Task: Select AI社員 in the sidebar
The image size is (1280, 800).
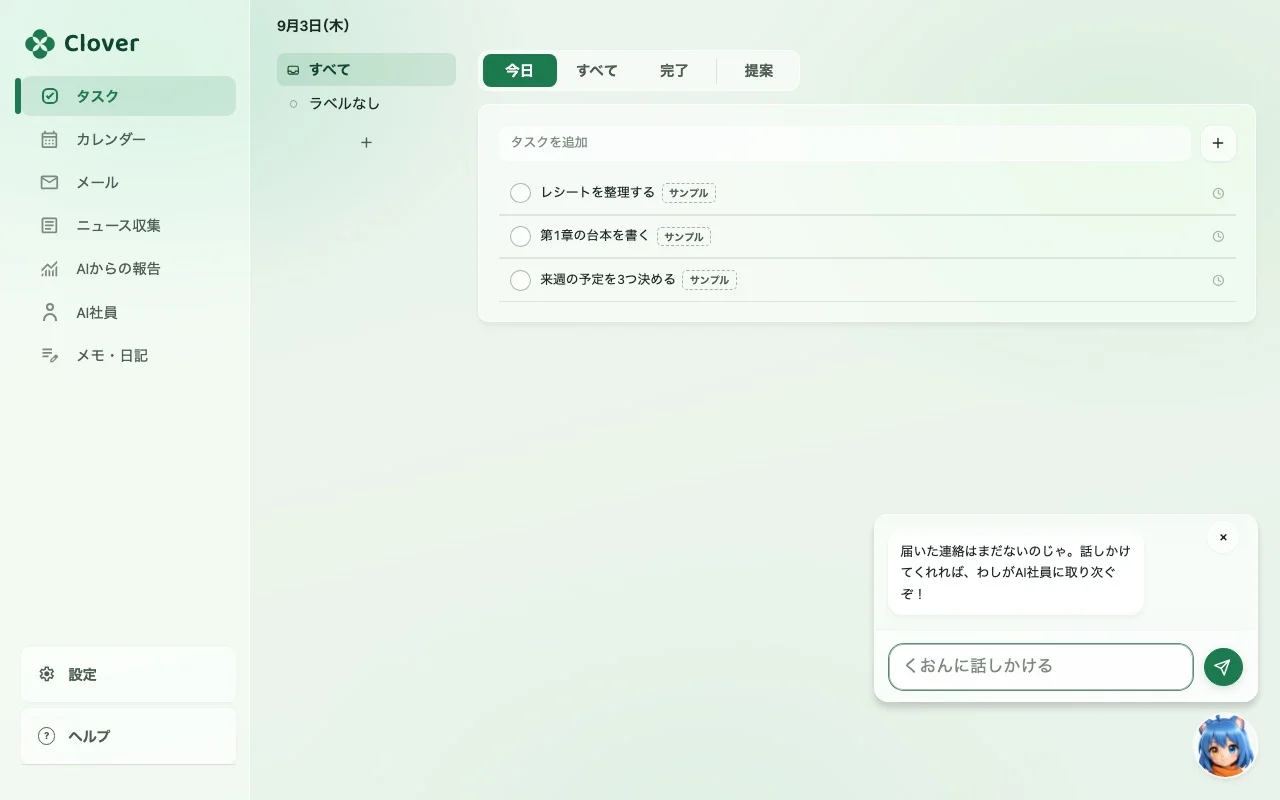Action: point(128,312)
